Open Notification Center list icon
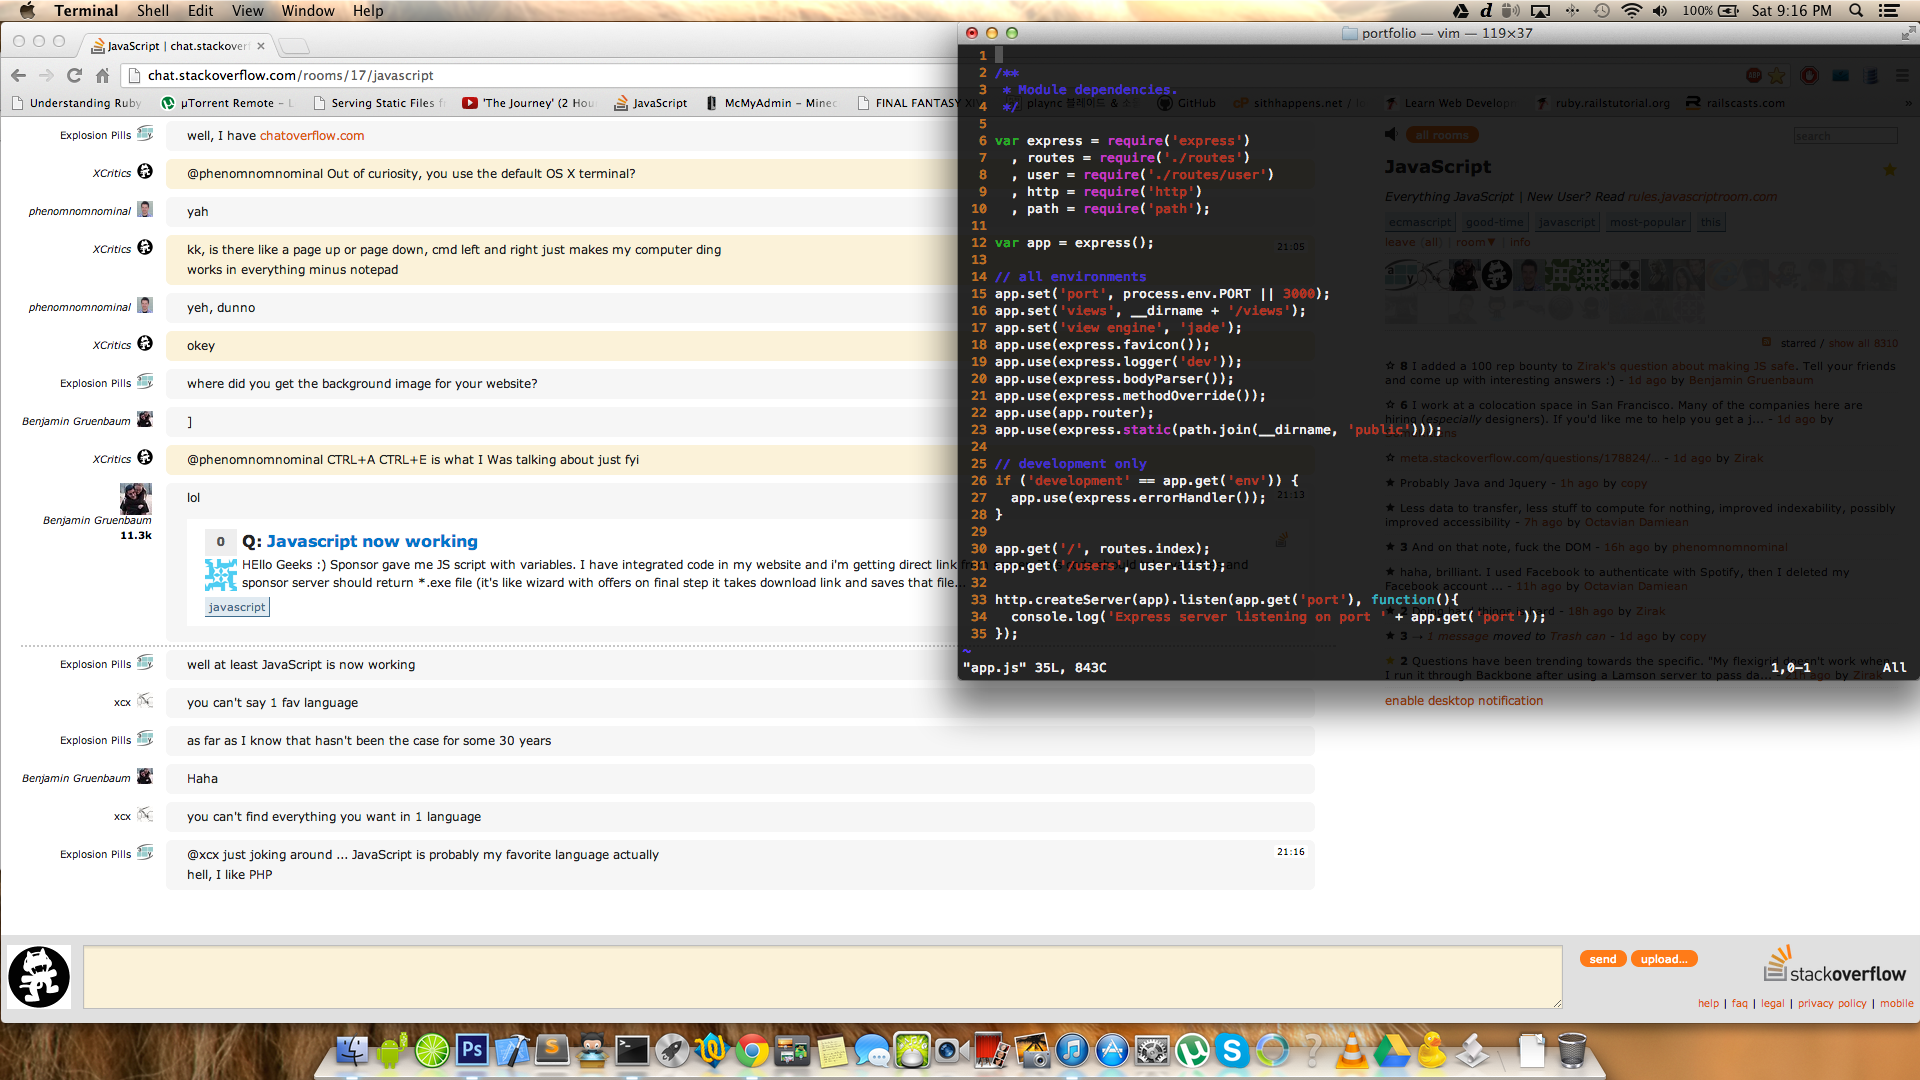Screen dimensions: 1920x1080 (x=1889, y=11)
